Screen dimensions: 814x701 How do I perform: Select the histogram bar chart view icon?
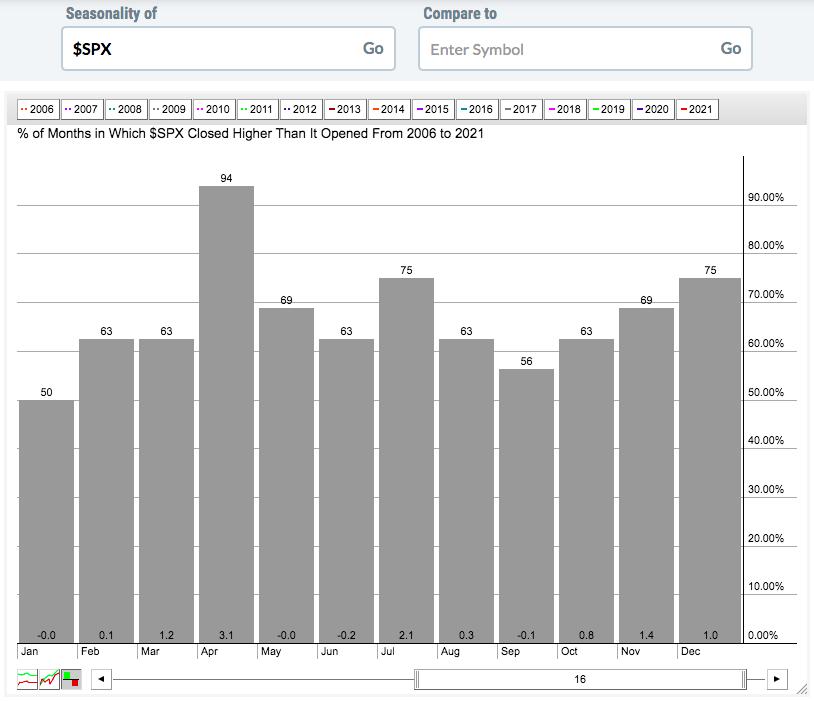71,680
